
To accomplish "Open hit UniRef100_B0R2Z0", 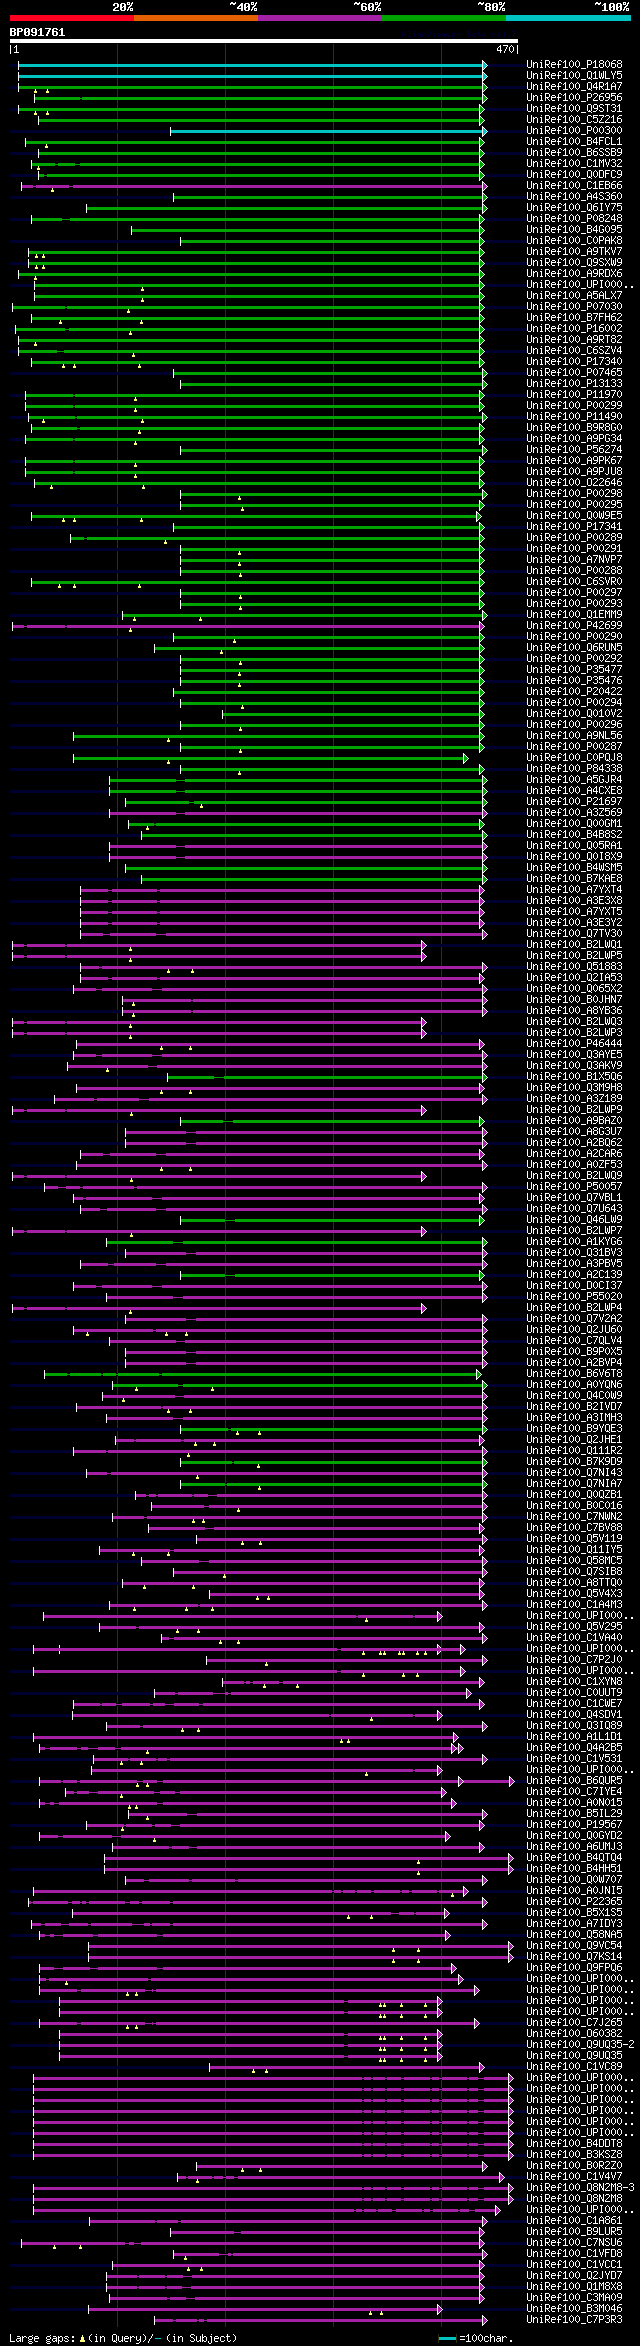I will (574, 2166).
